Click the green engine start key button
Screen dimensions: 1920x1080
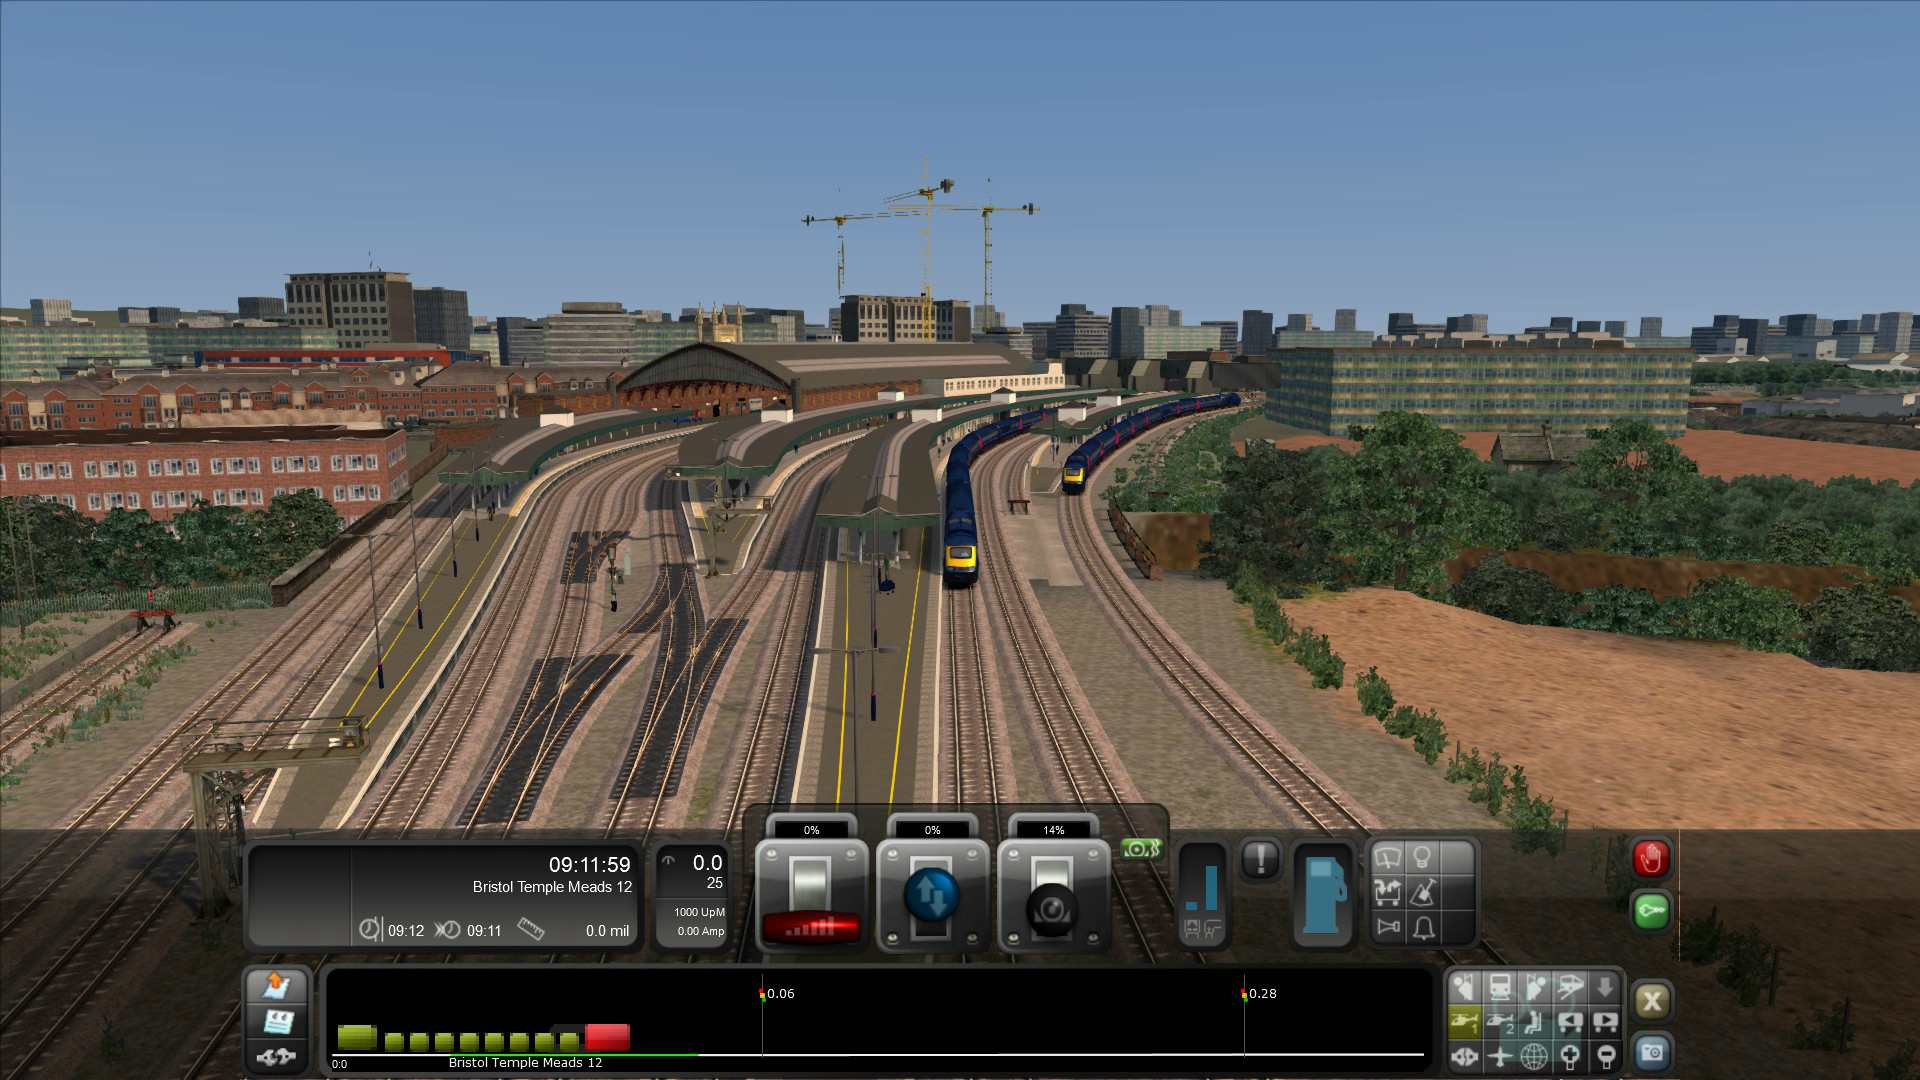1652,911
